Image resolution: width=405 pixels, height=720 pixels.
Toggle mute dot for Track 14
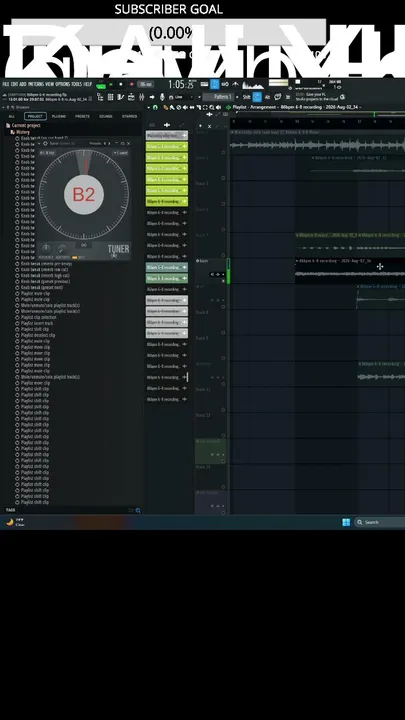pos(223,487)
